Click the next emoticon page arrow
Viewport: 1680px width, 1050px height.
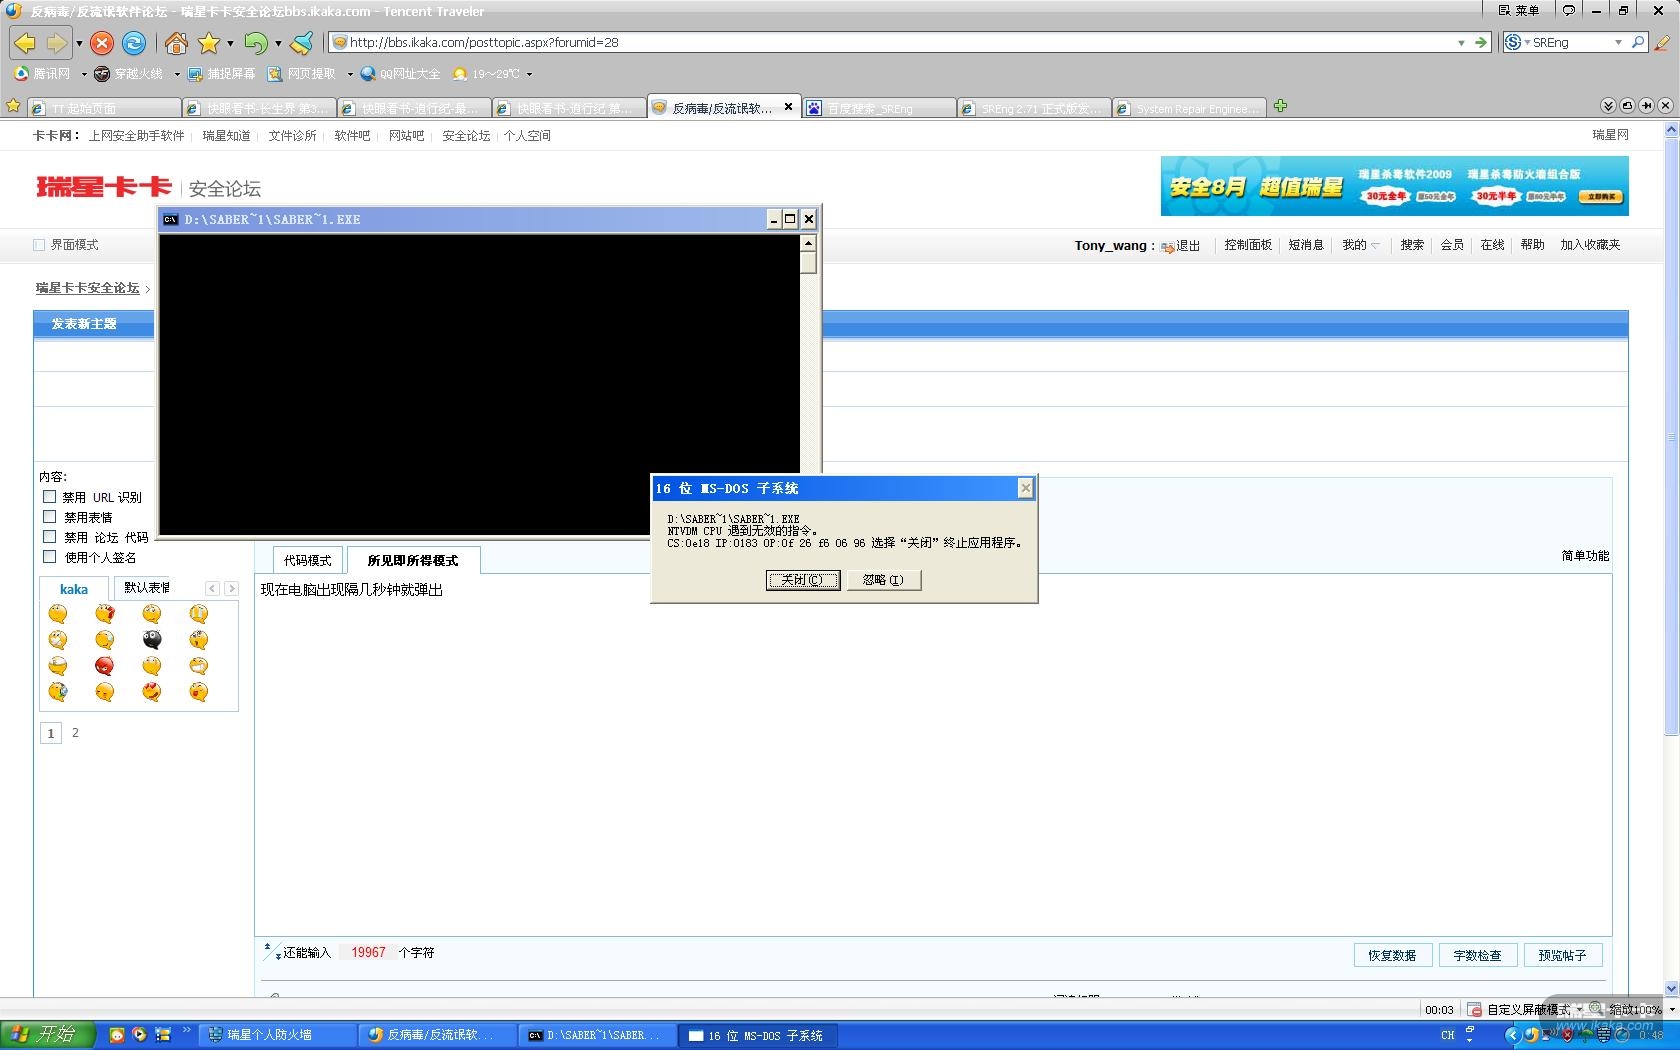(x=231, y=588)
